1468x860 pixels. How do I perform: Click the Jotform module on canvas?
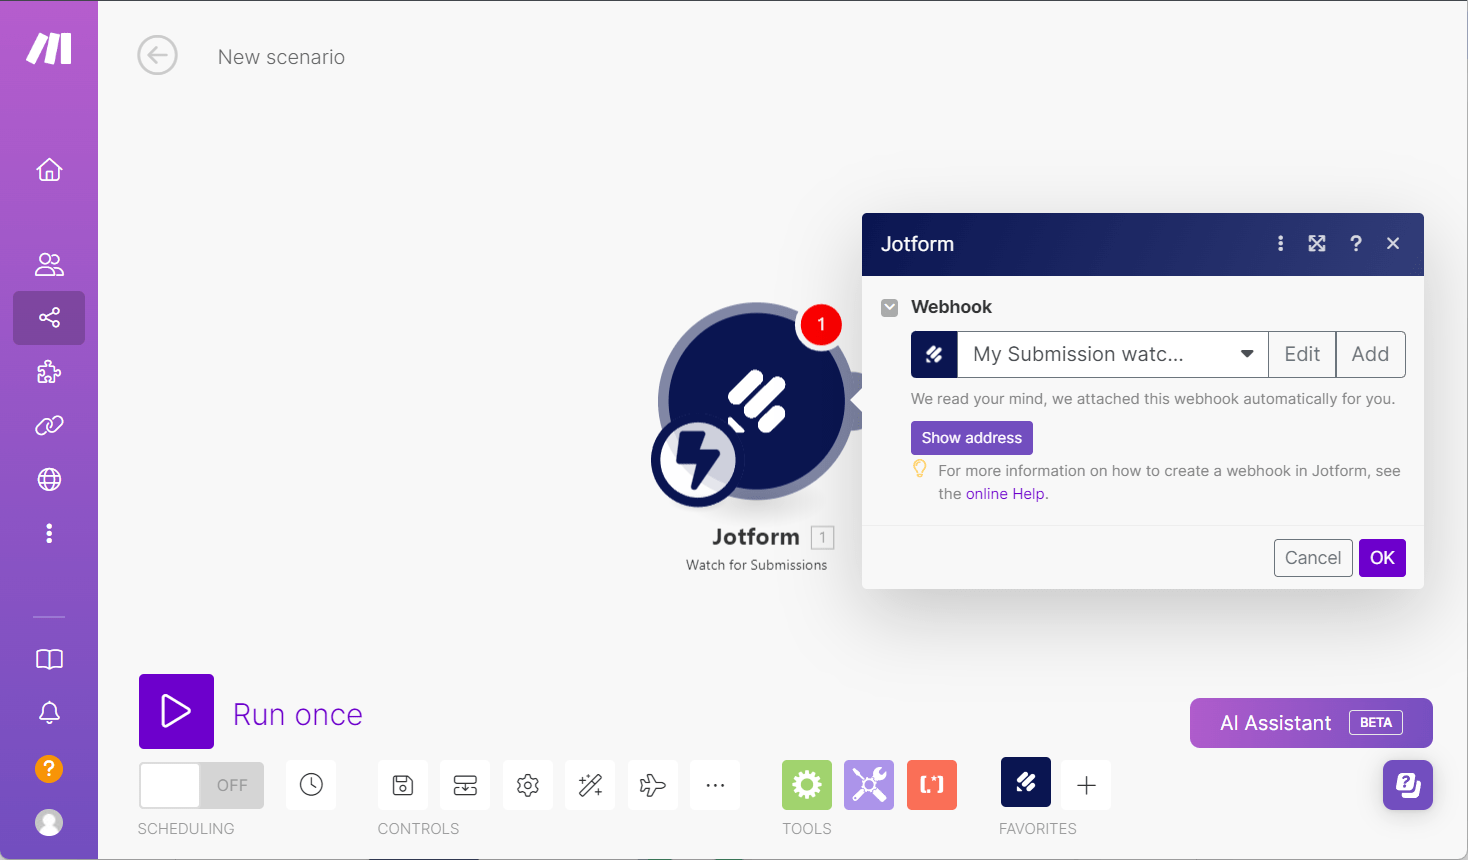pos(757,400)
